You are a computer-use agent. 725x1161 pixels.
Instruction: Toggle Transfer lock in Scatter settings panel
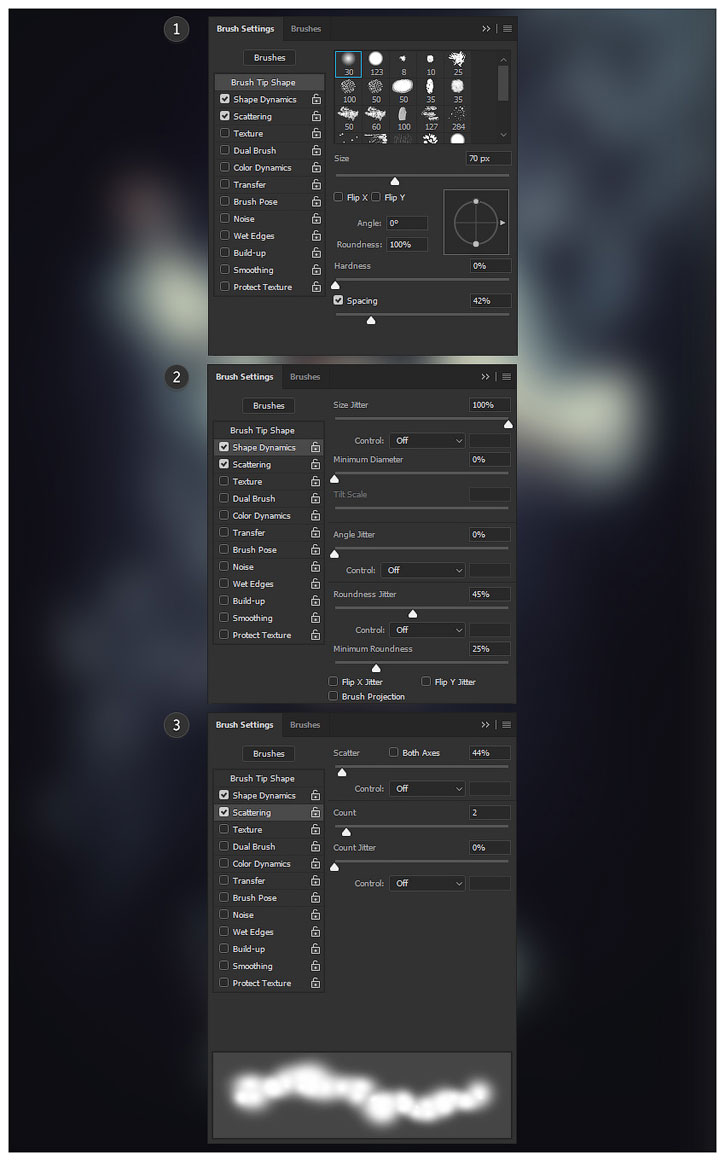click(x=315, y=880)
